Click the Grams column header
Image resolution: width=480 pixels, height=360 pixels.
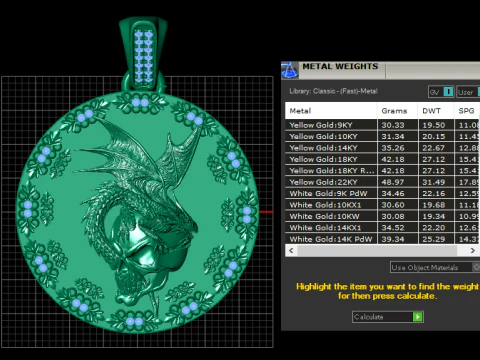pyautogui.click(x=397, y=111)
